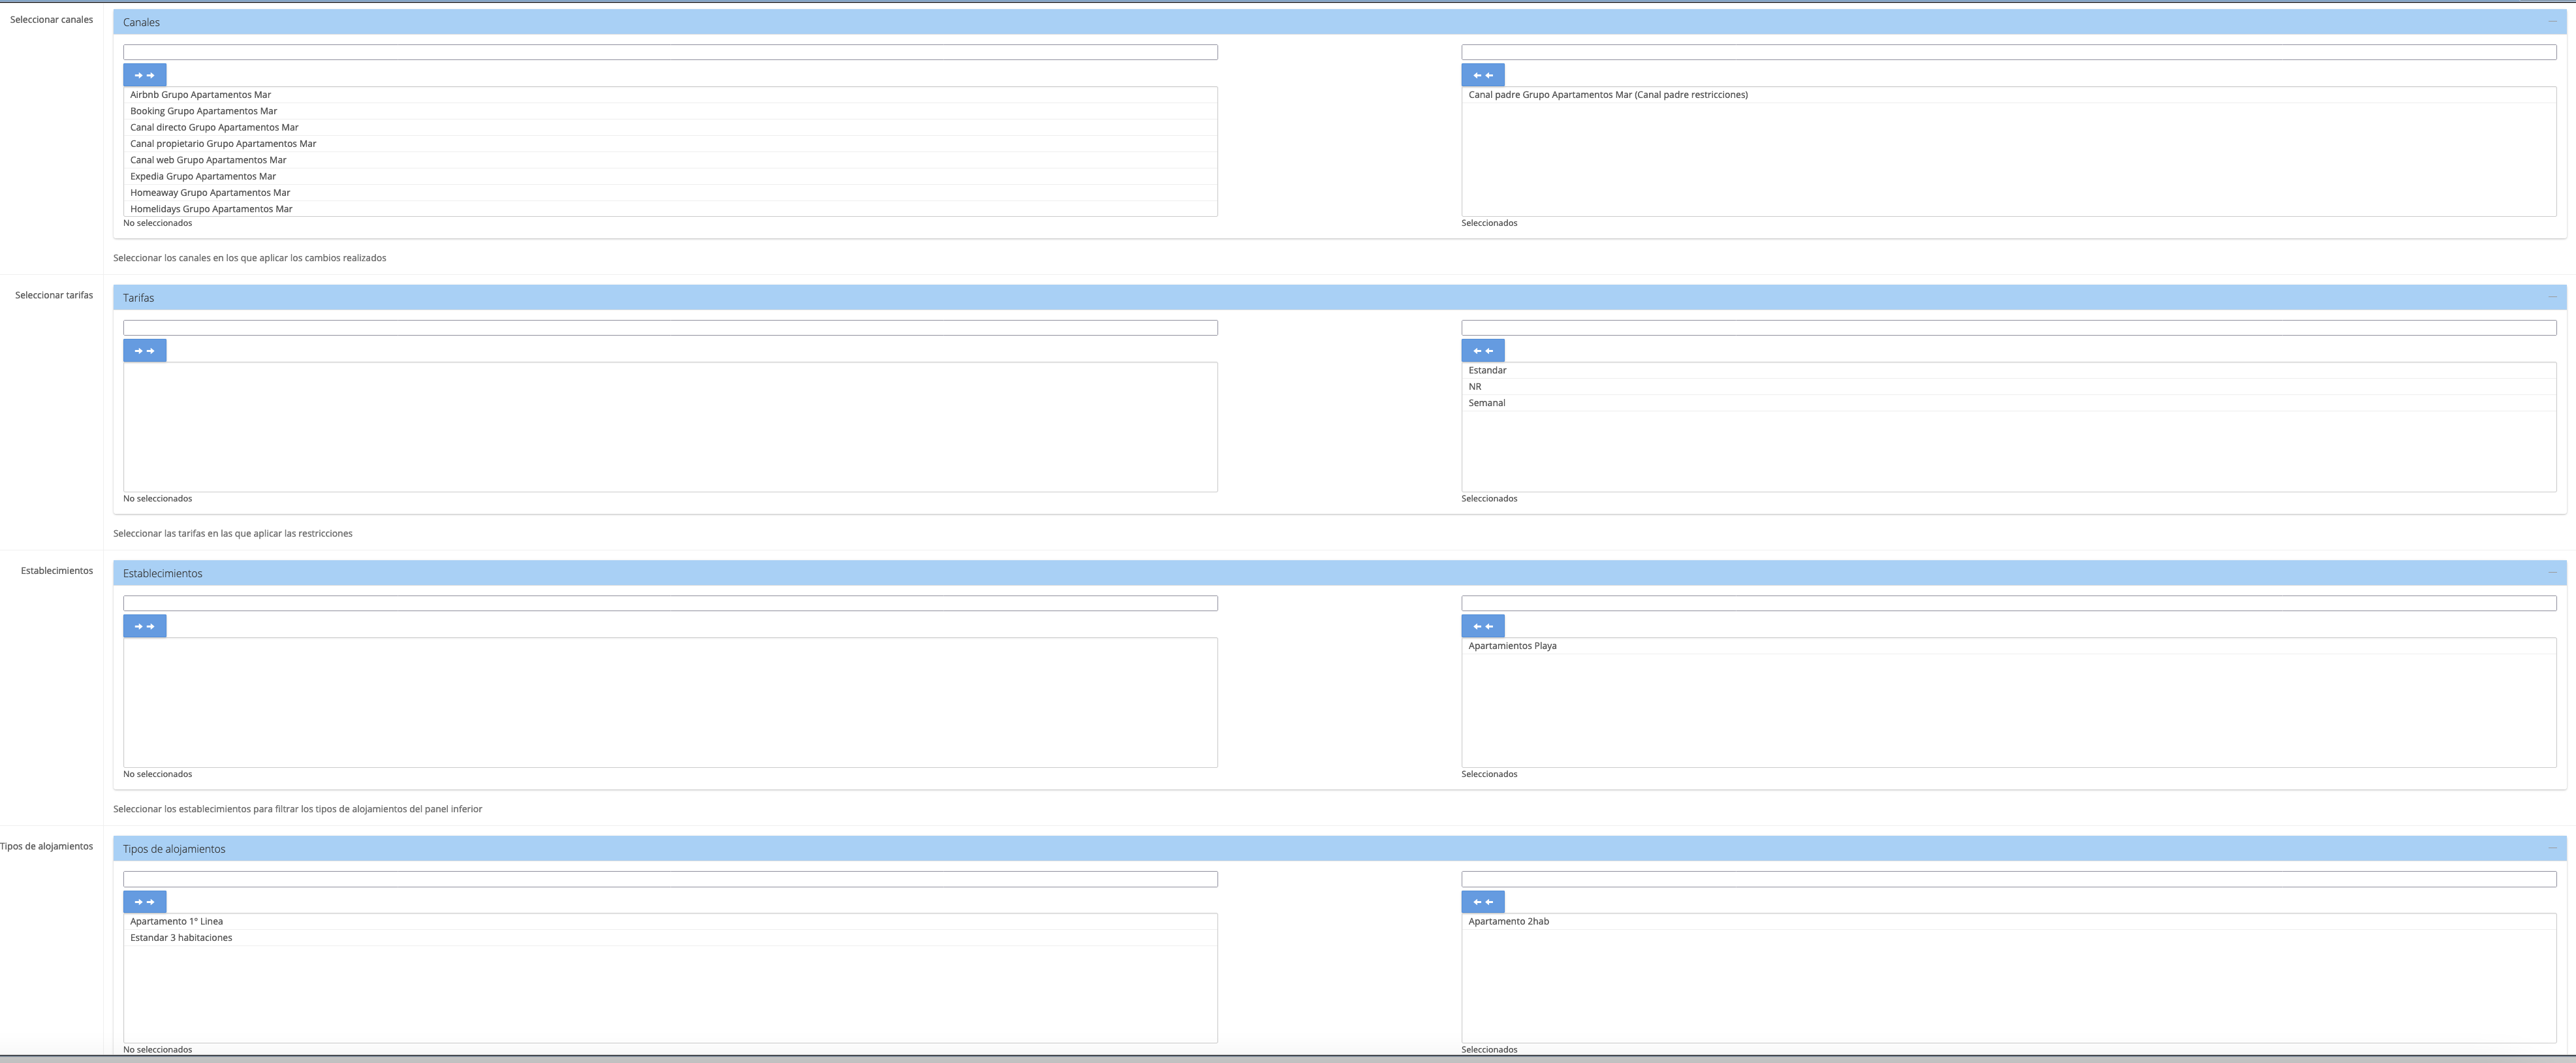Move all channels to selected list
This screenshot has height=1063, width=2576.
click(144, 75)
